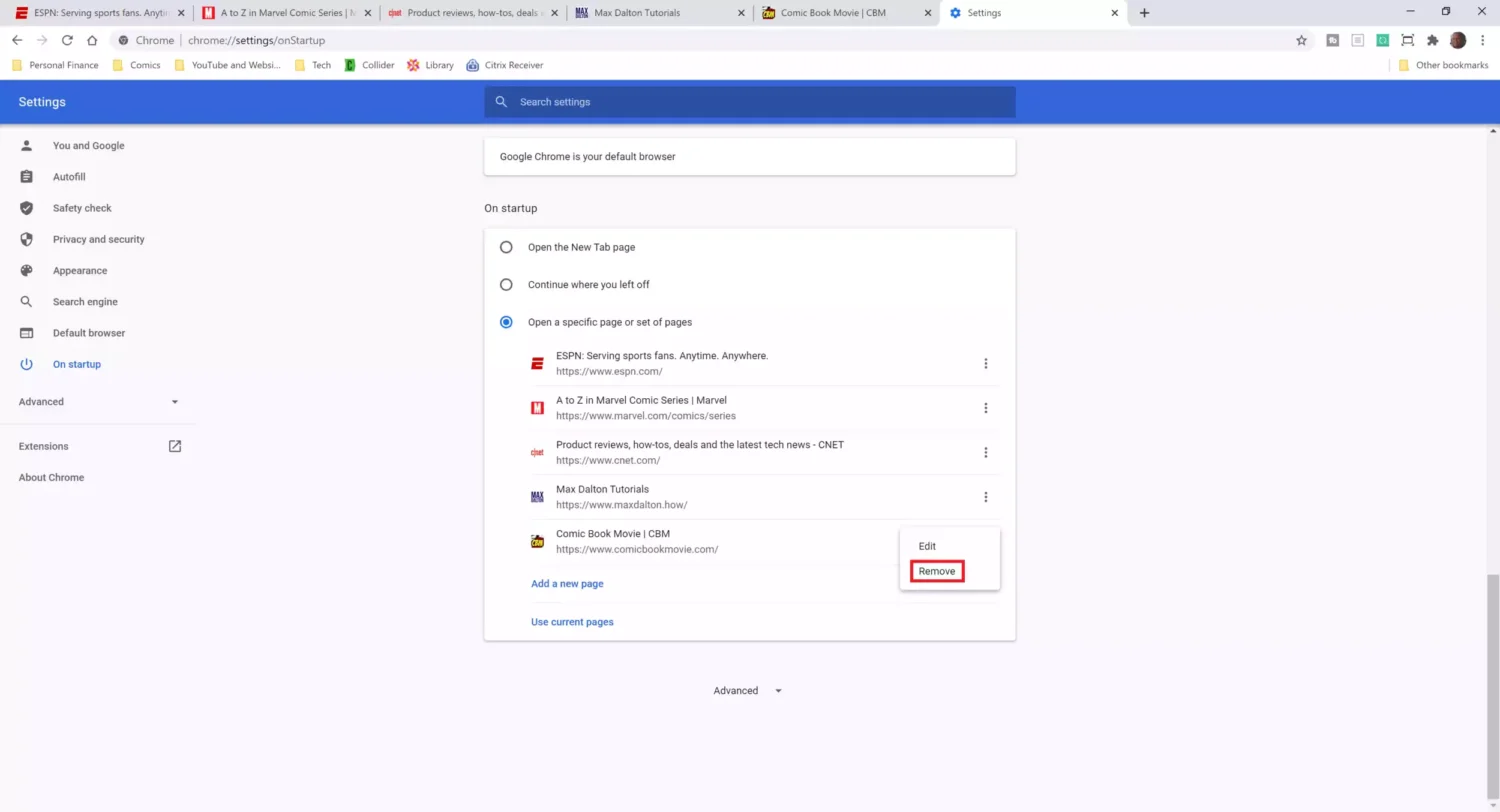The height and width of the screenshot is (812, 1500).
Task: Click the Search settings field
Action: point(750,102)
